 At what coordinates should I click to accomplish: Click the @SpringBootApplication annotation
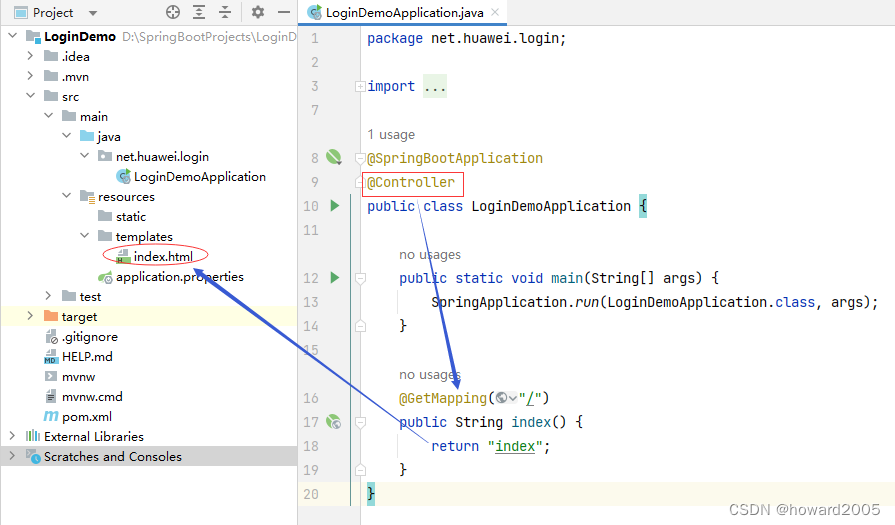(x=455, y=158)
